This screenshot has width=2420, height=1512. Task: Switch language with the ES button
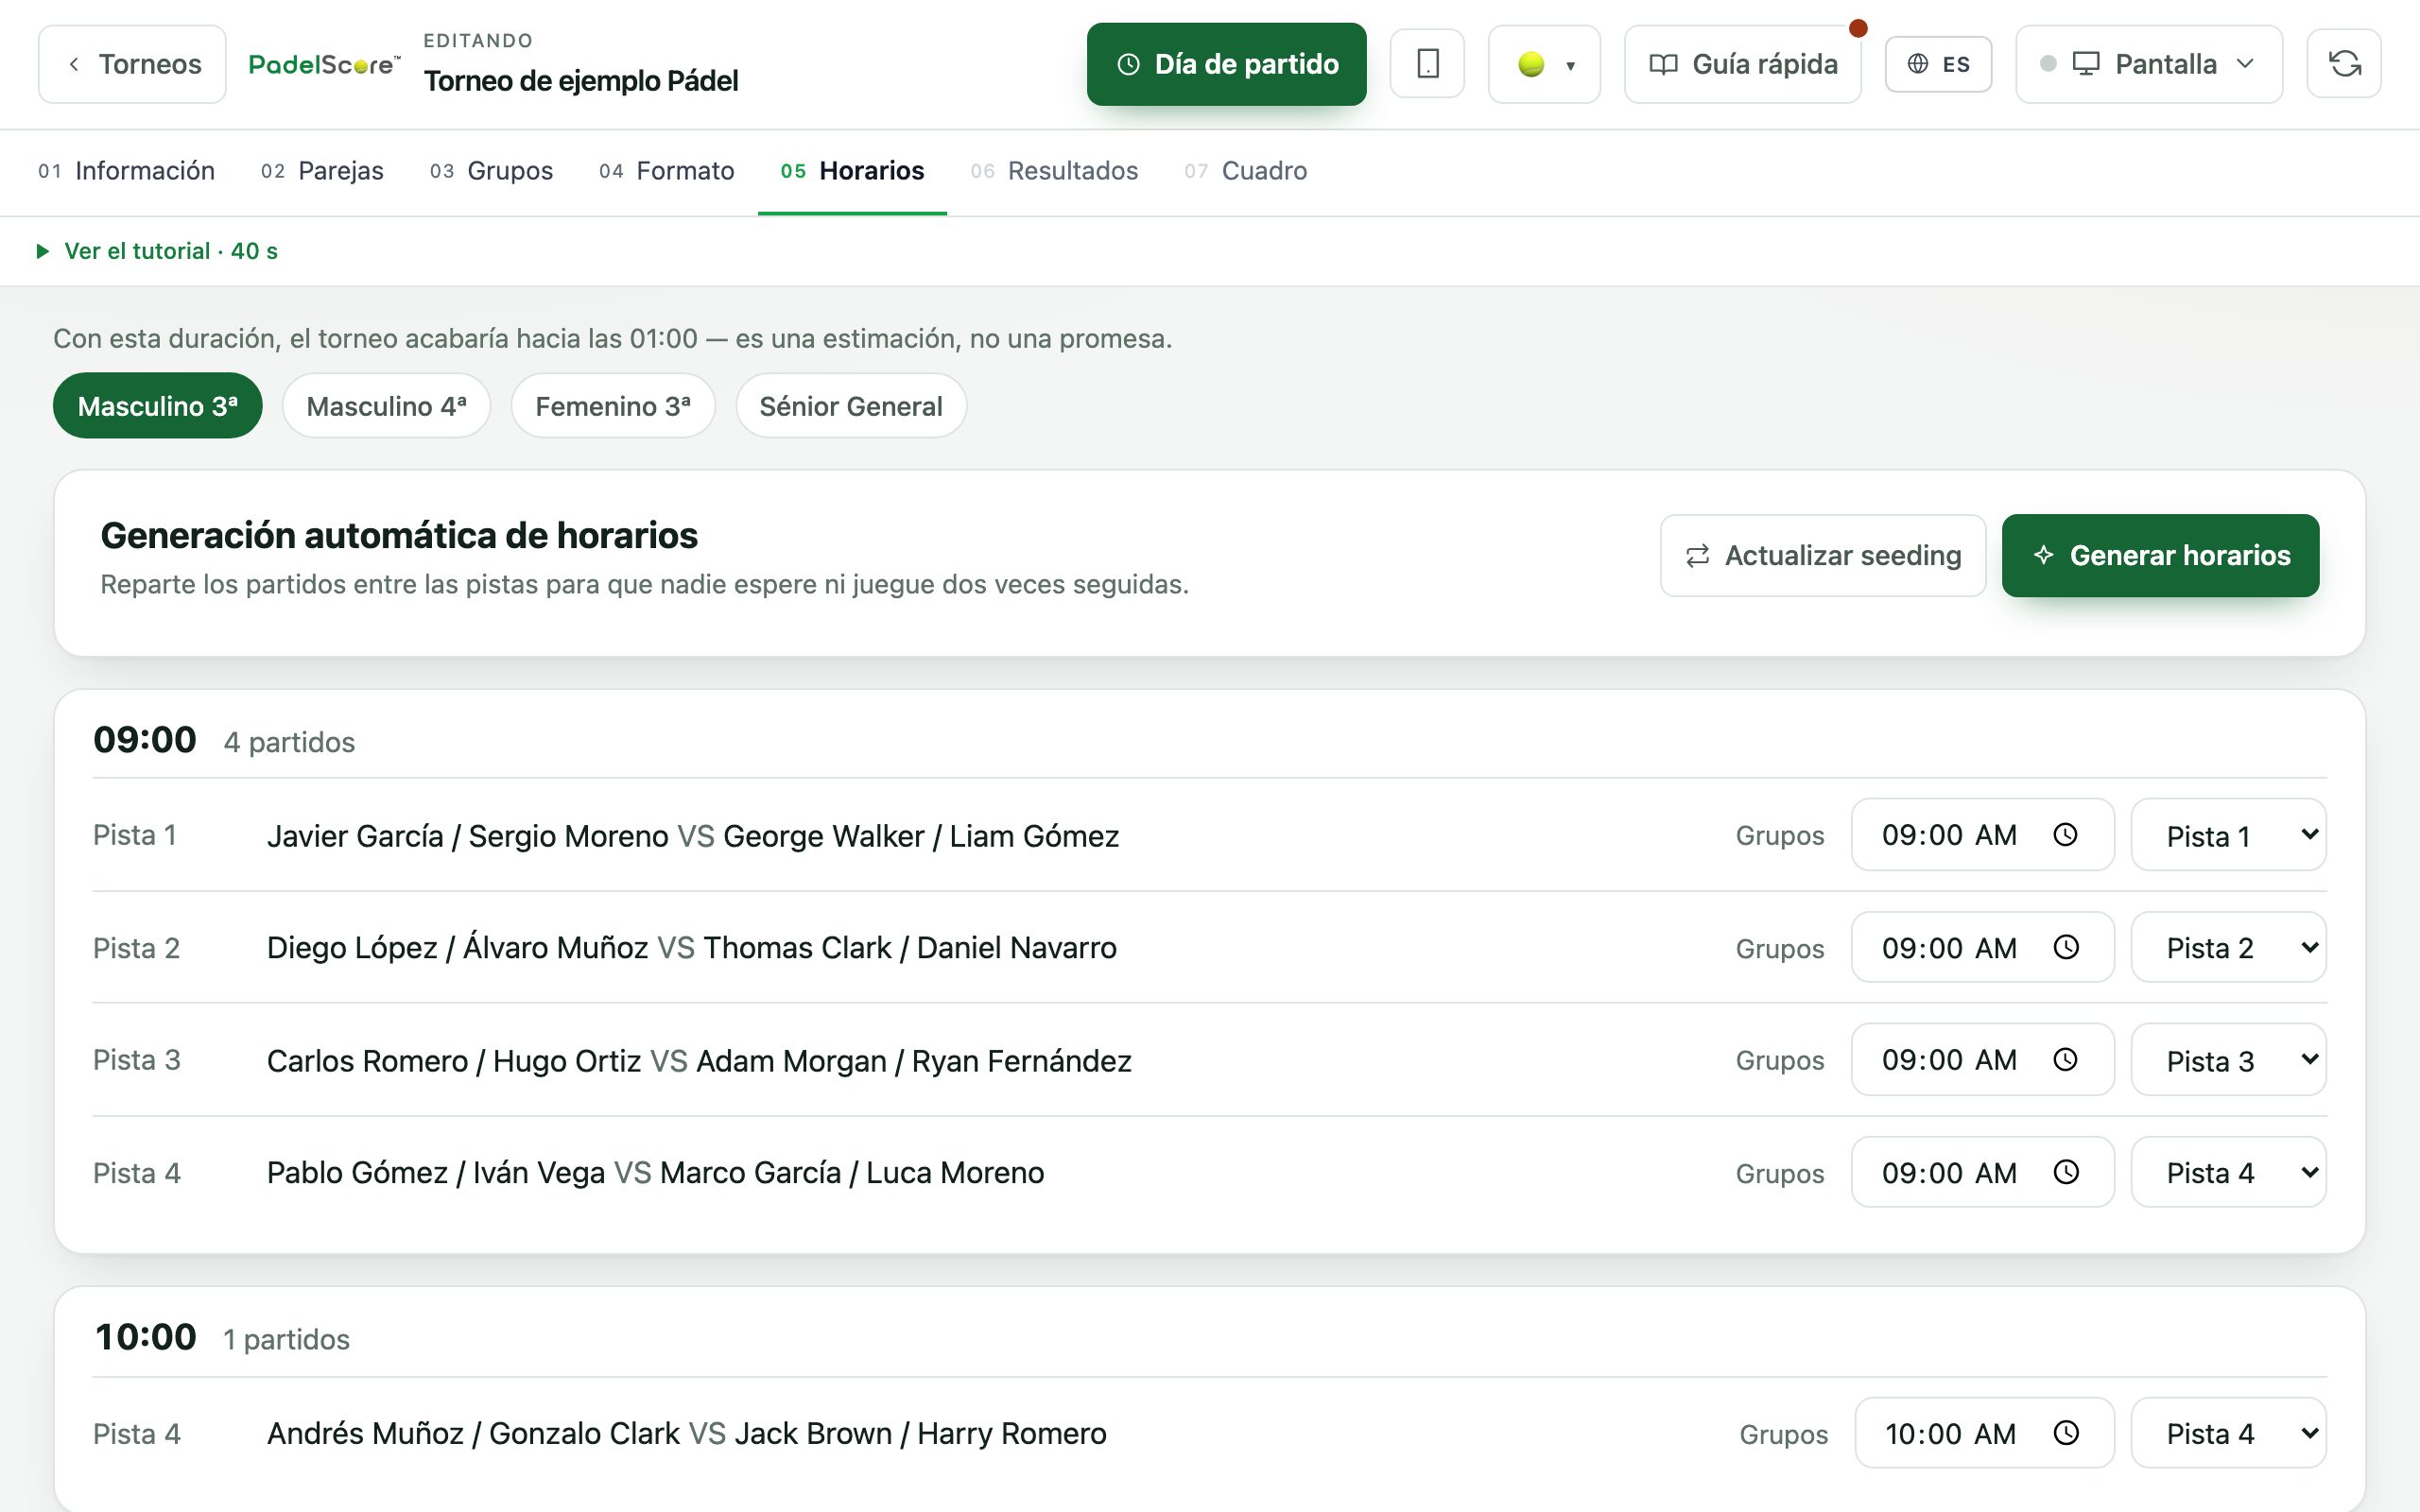click(1938, 64)
